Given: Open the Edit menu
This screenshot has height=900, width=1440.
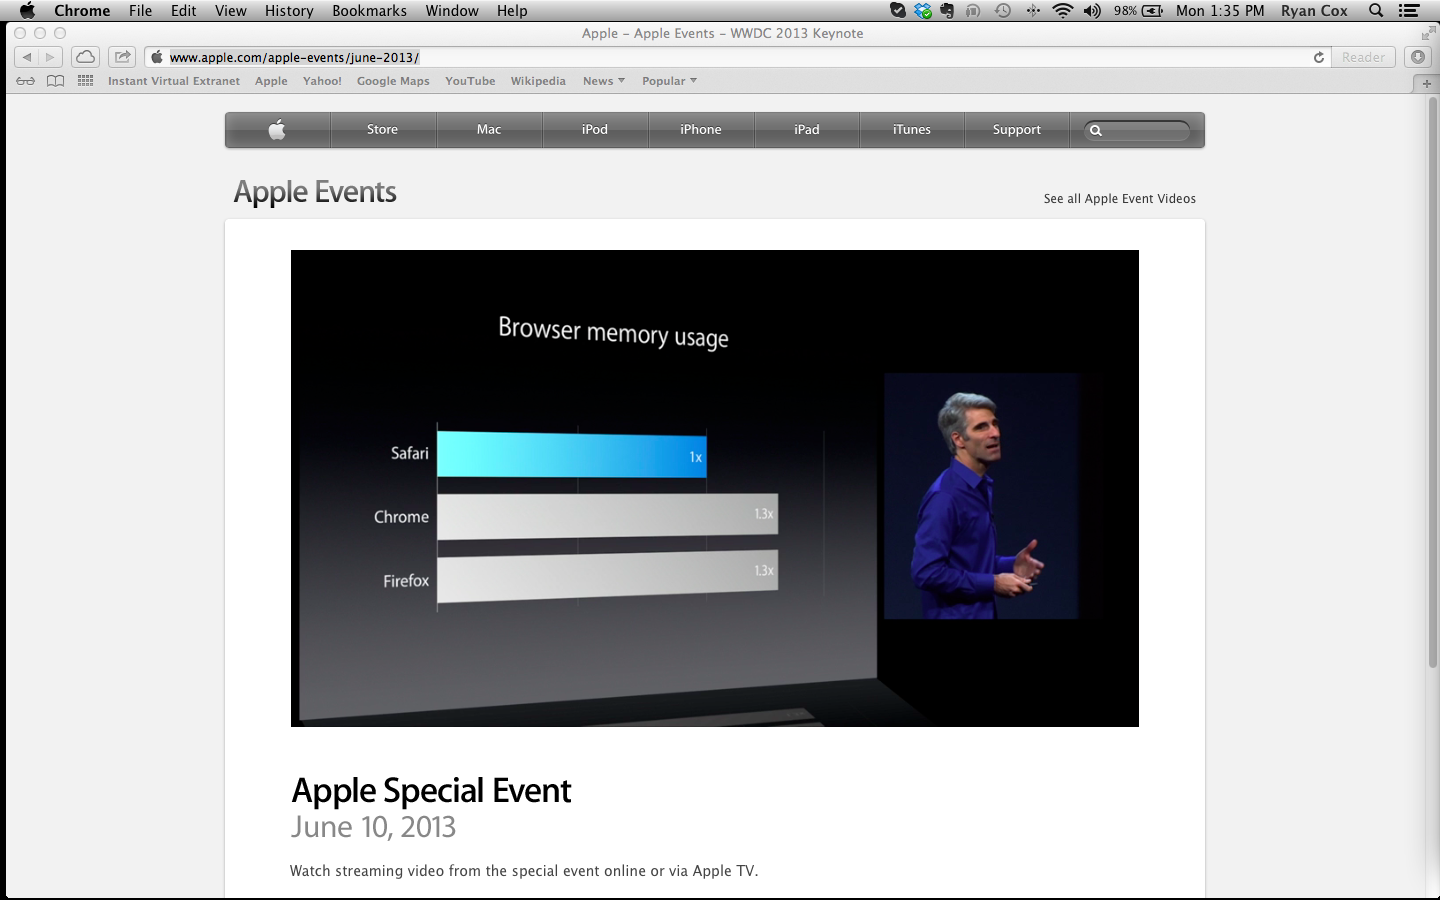Looking at the screenshot, I should [x=183, y=11].
